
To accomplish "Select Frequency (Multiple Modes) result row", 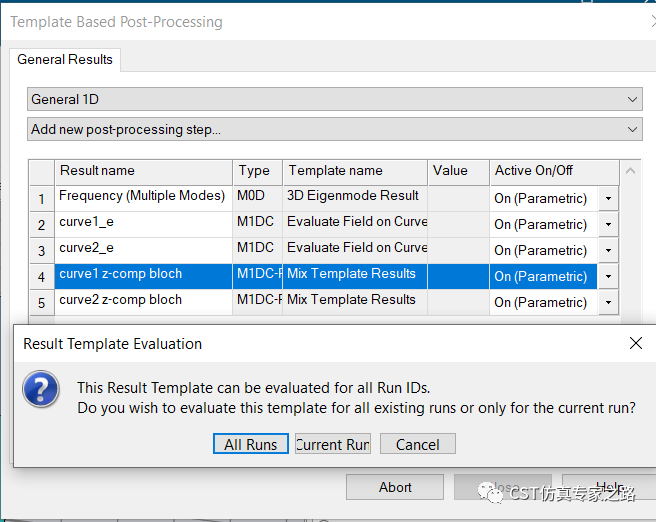I will tap(143, 196).
